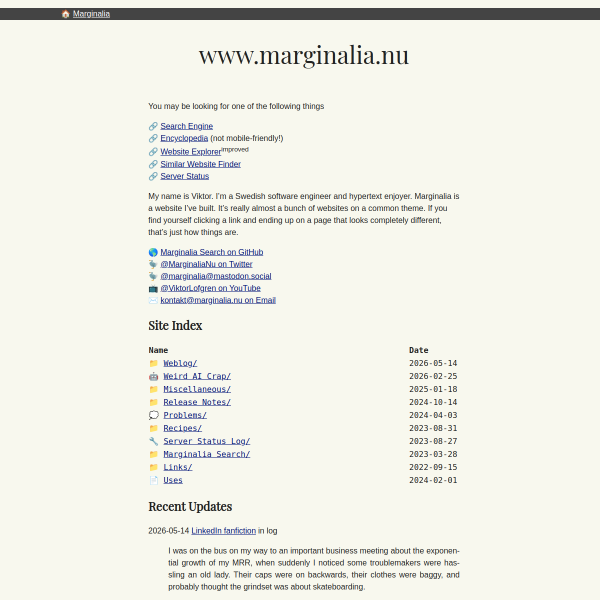
Task: Click folder icon beside Recipes/
Action: [153, 428]
